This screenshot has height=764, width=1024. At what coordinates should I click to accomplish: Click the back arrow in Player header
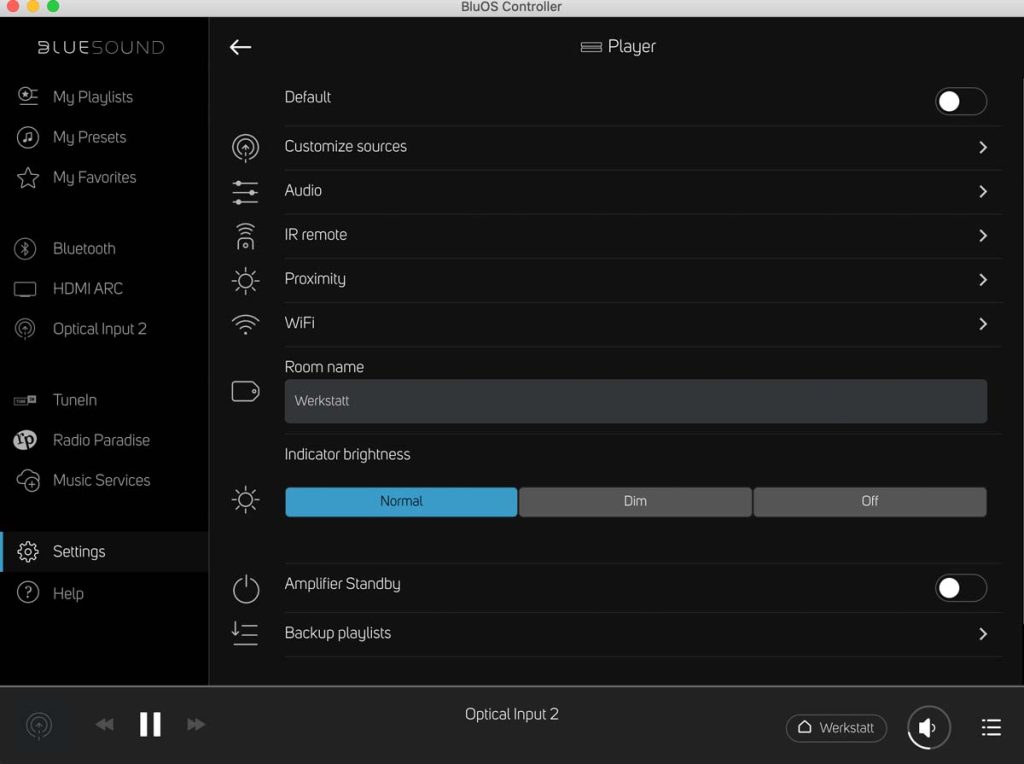click(240, 47)
